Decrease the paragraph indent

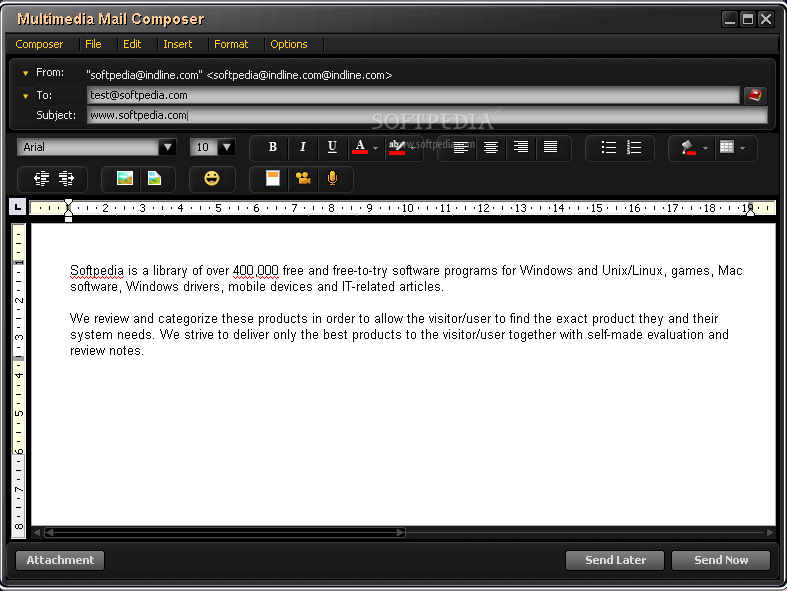(x=41, y=178)
